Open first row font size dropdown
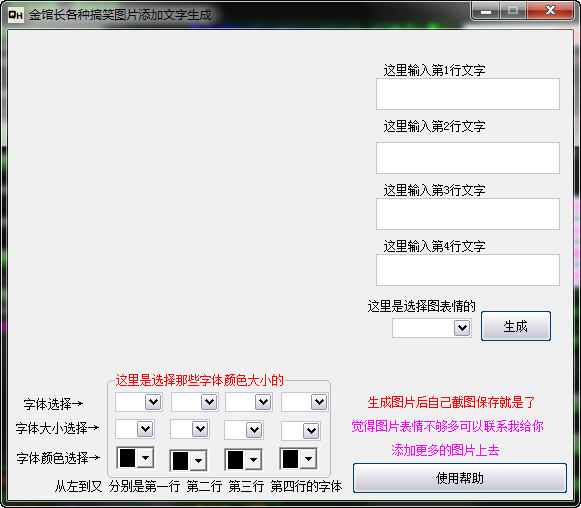This screenshot has width=581, height=508. [135, 429]
